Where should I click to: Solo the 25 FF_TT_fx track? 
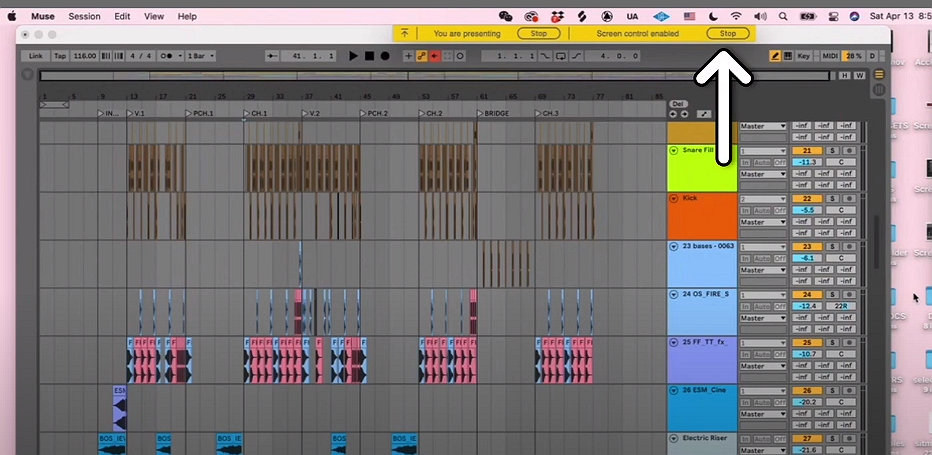point(833,343)
